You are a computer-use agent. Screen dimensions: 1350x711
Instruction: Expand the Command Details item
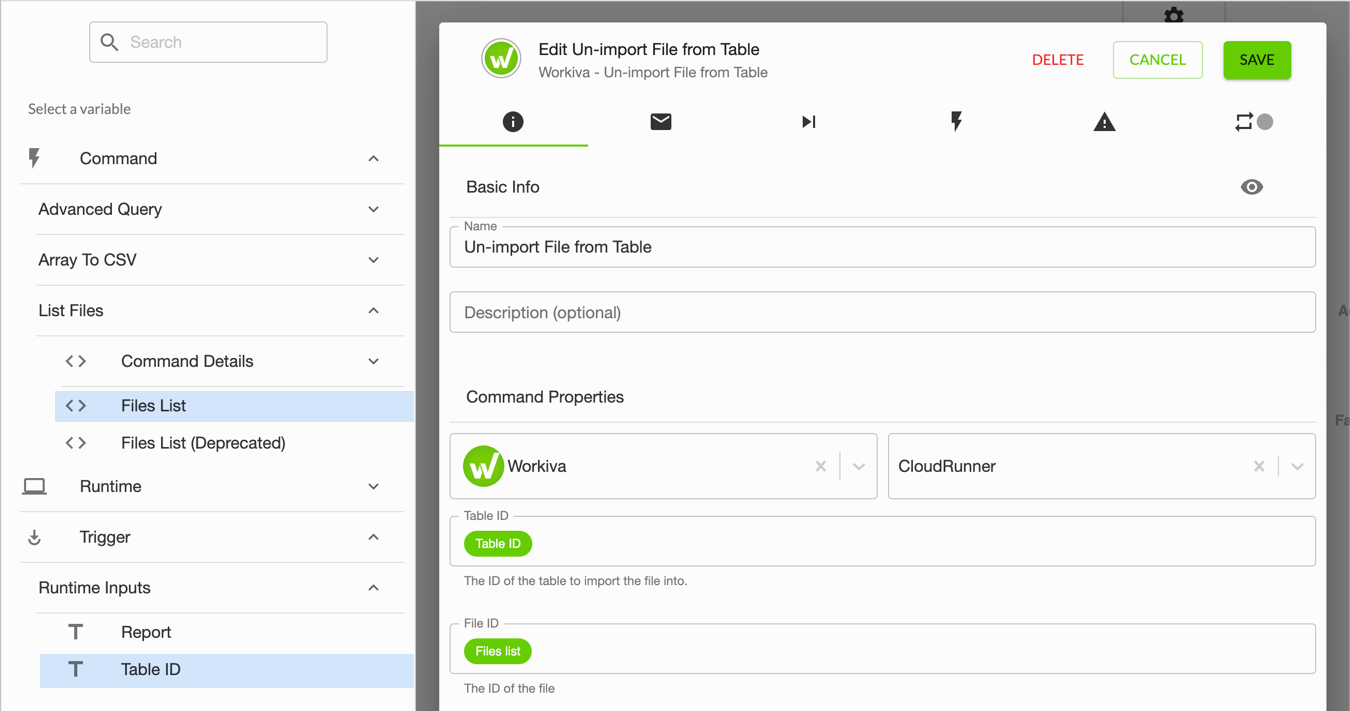[x=373, y=362]
